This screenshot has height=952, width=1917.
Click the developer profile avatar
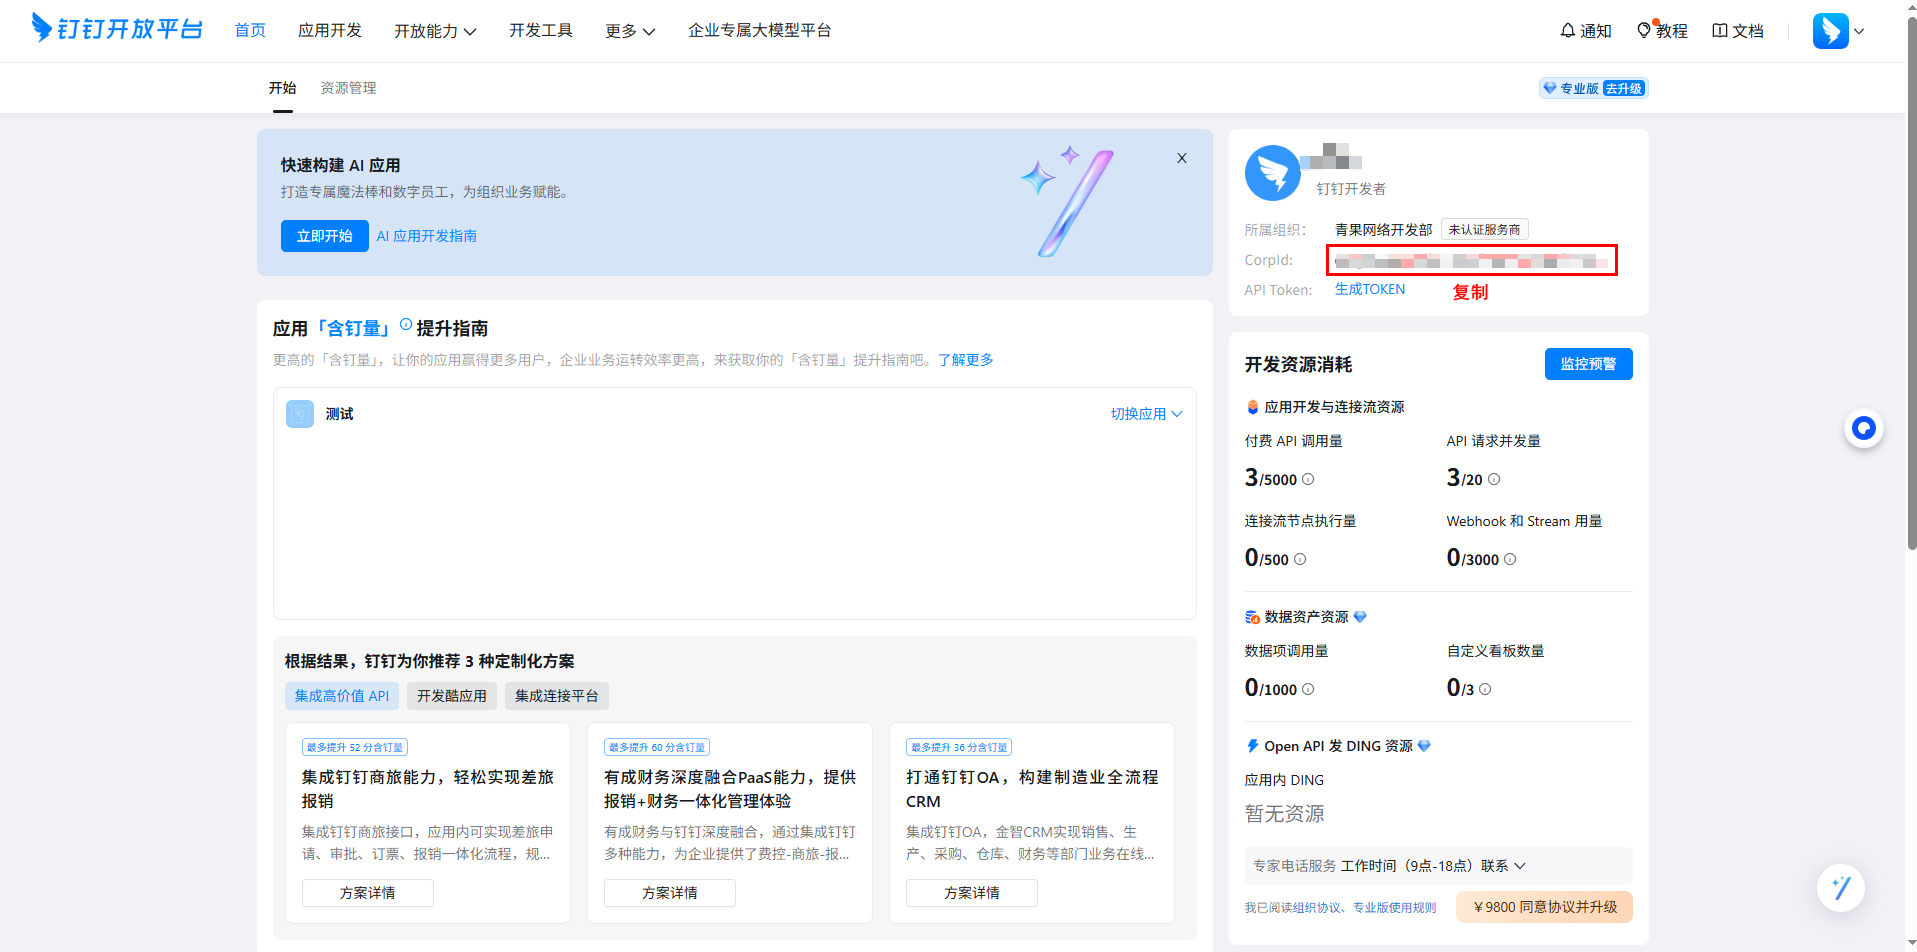1272,173
